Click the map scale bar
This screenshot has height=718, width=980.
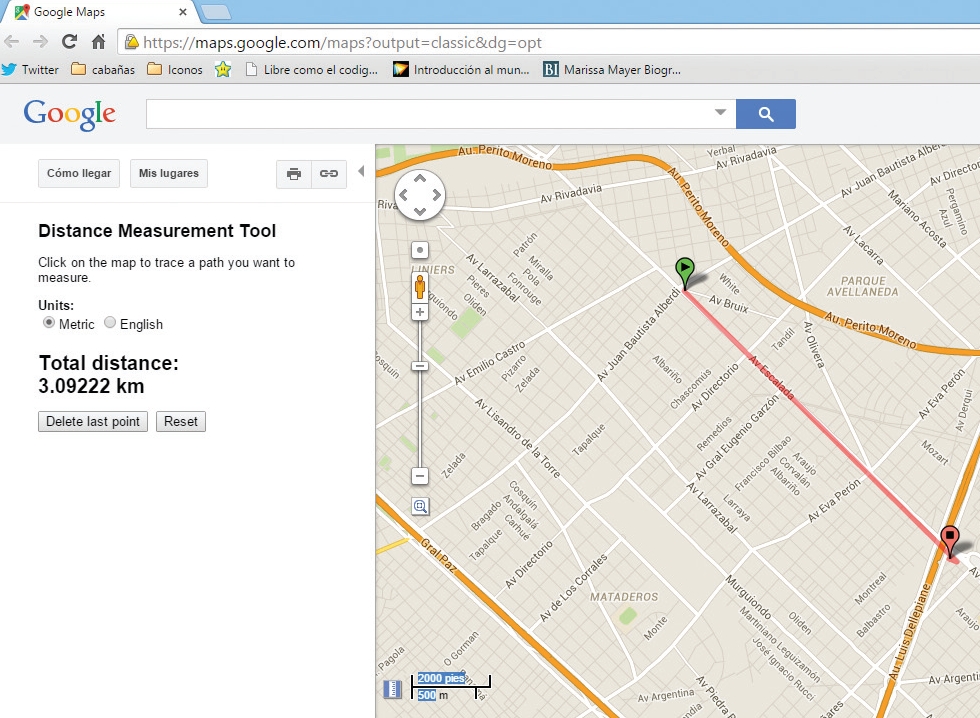coord(451,686)
